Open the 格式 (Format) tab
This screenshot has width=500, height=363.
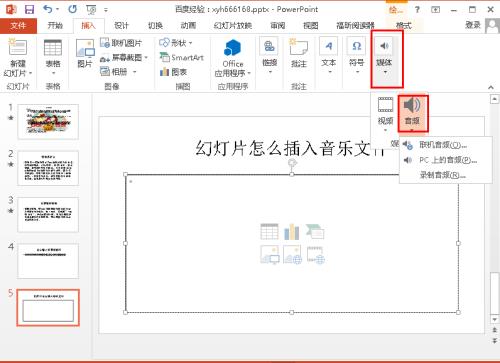404,26
